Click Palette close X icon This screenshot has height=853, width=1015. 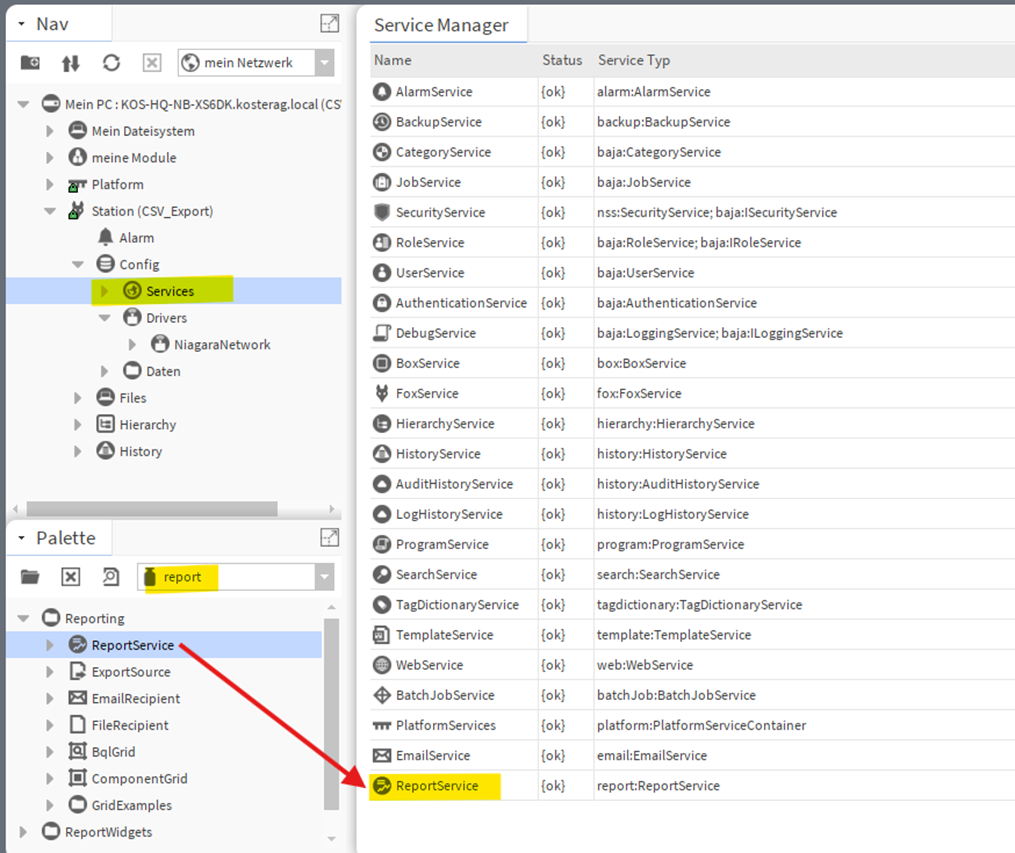pos(71,577)
